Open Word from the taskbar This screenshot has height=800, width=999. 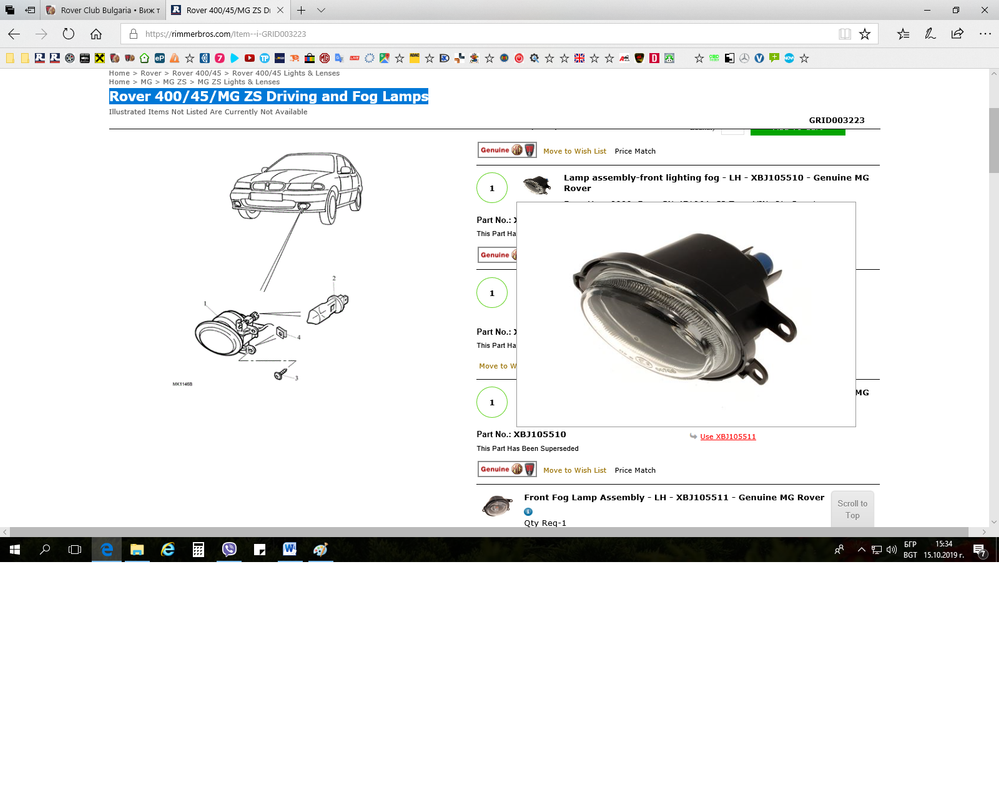click(x=289, y=549)
